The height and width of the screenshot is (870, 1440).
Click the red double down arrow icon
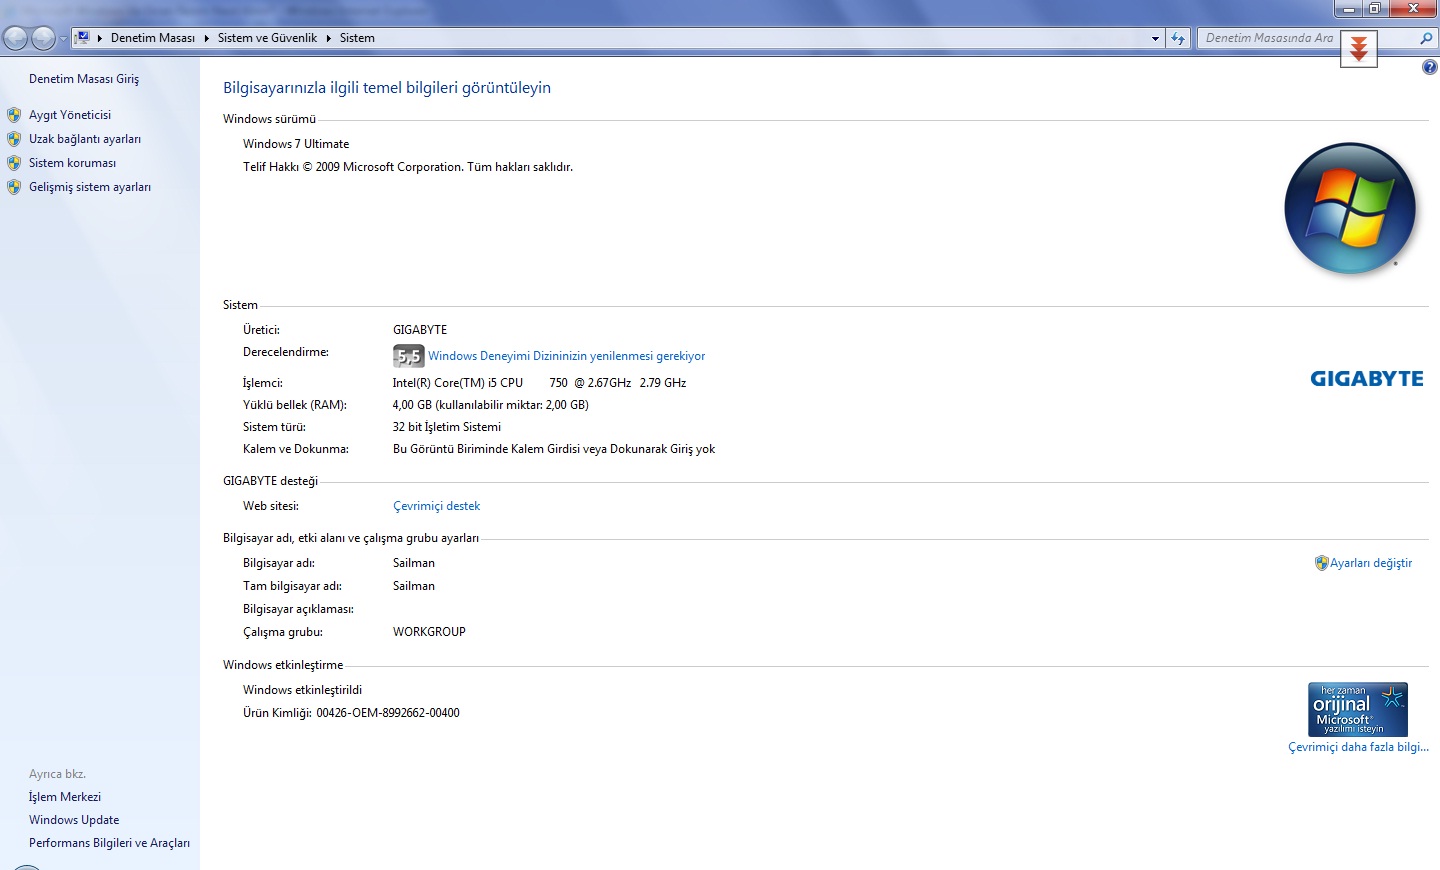tap(1359, 48)
